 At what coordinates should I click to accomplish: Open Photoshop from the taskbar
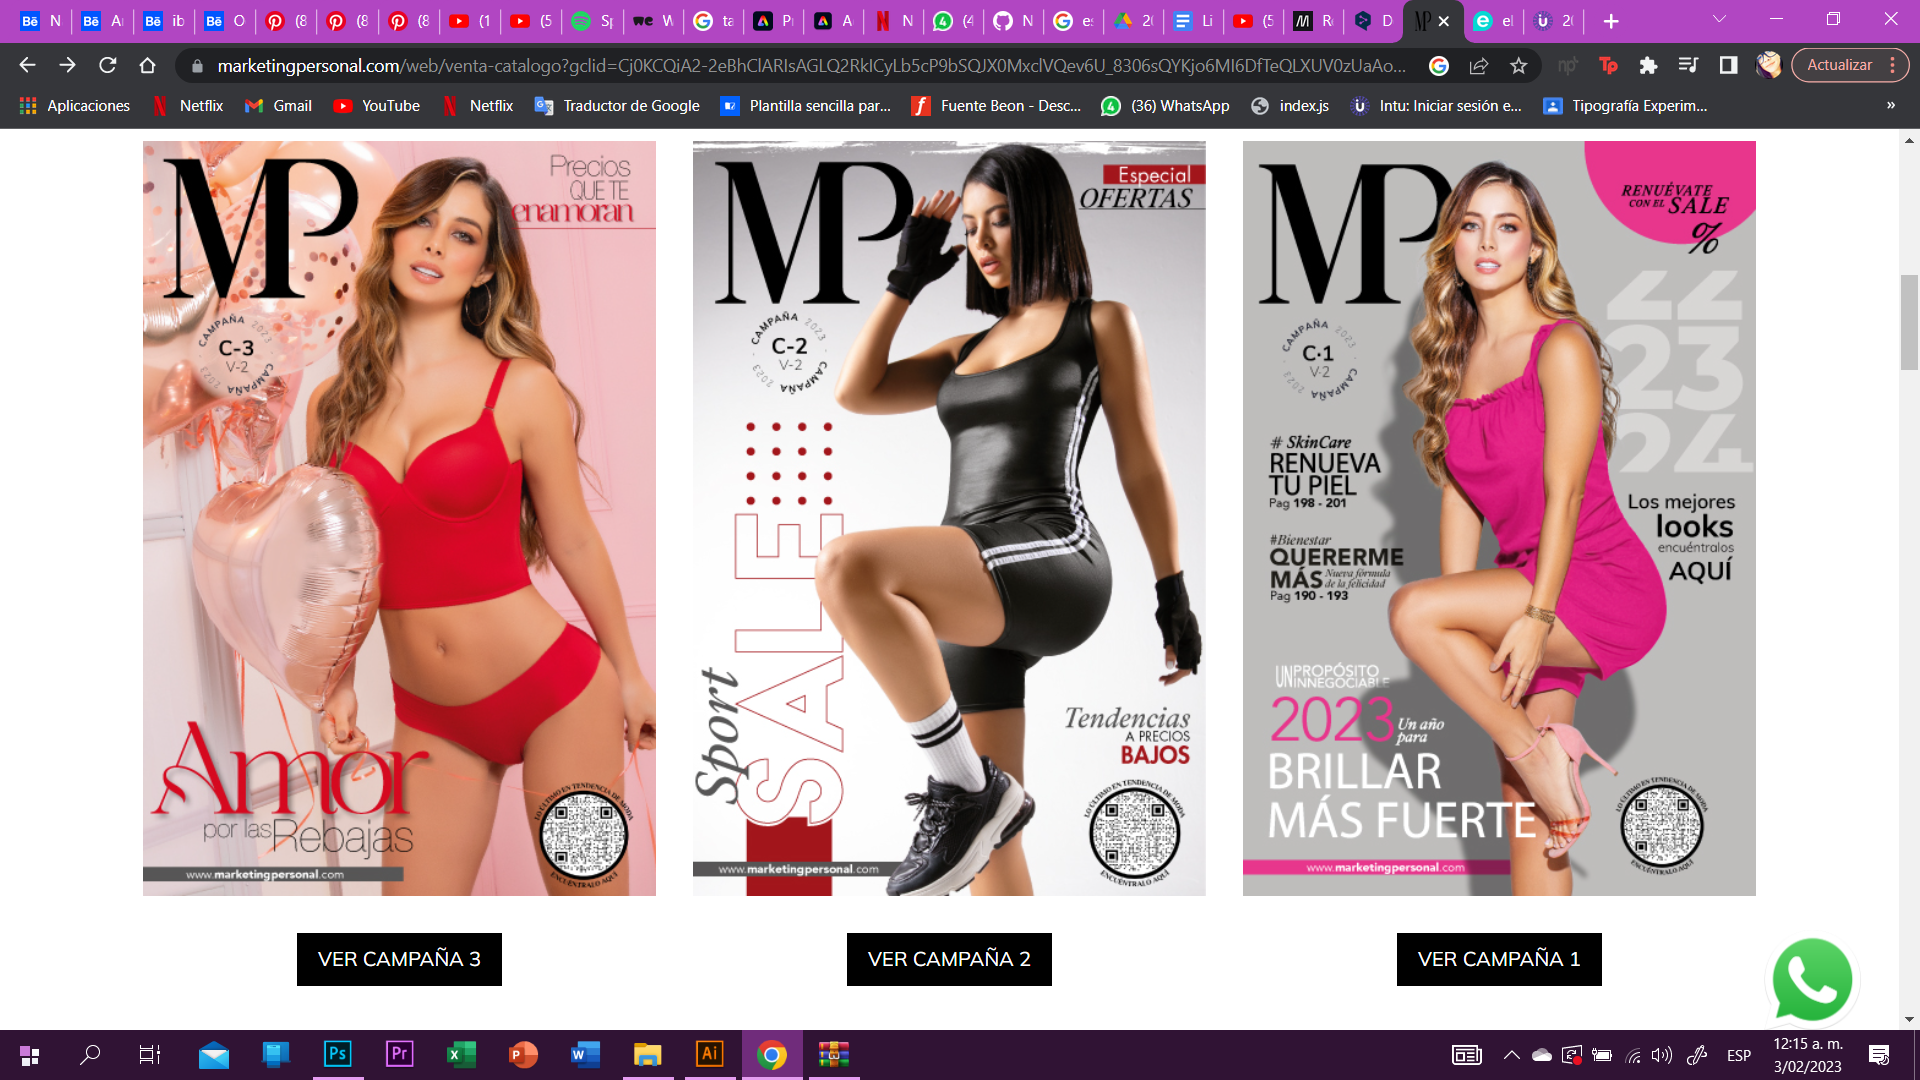pyautogui.click(x=338, y=1054)
